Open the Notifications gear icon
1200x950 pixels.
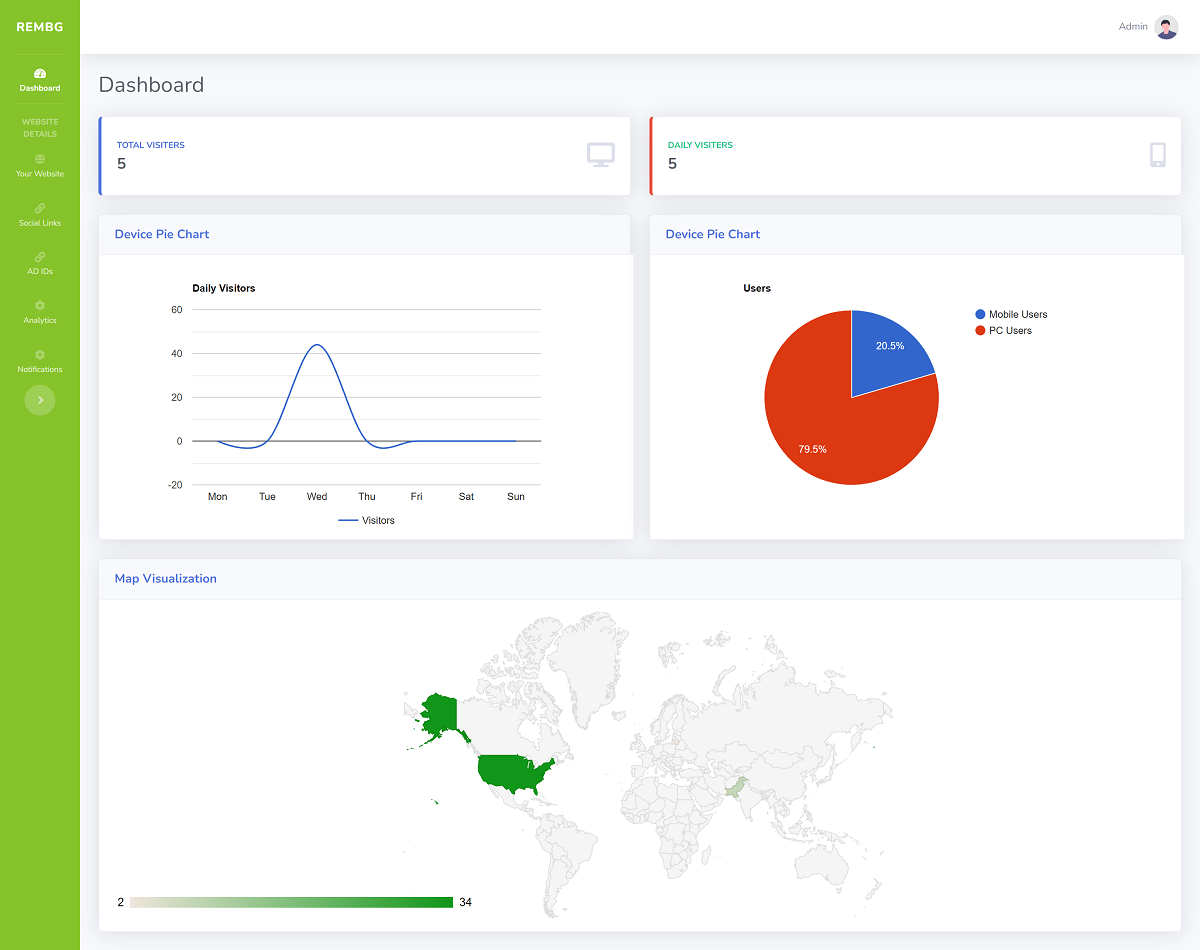[40, 354]
